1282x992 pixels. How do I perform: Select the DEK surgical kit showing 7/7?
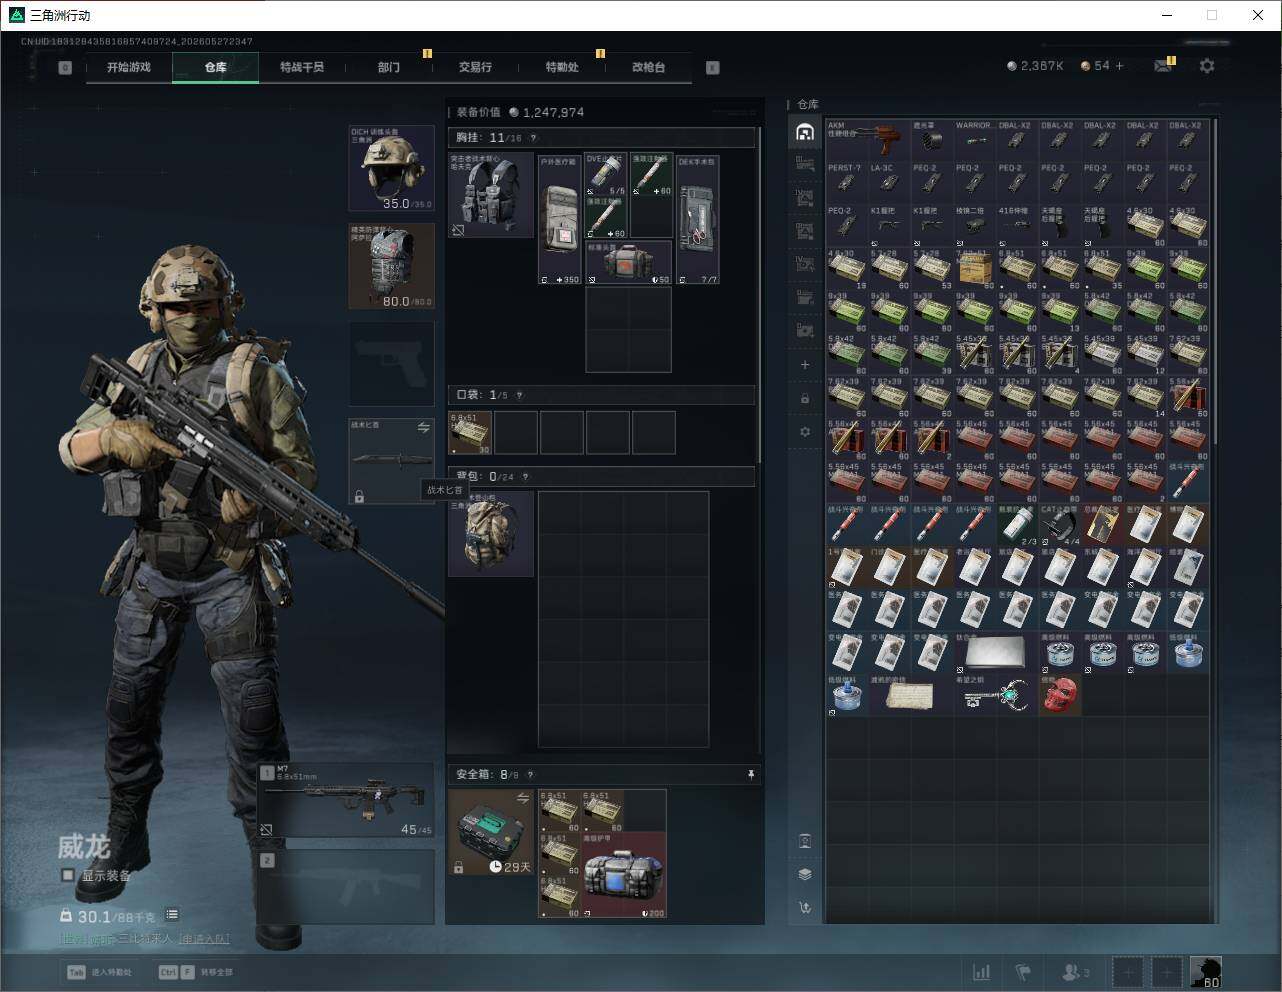point(698,220)
